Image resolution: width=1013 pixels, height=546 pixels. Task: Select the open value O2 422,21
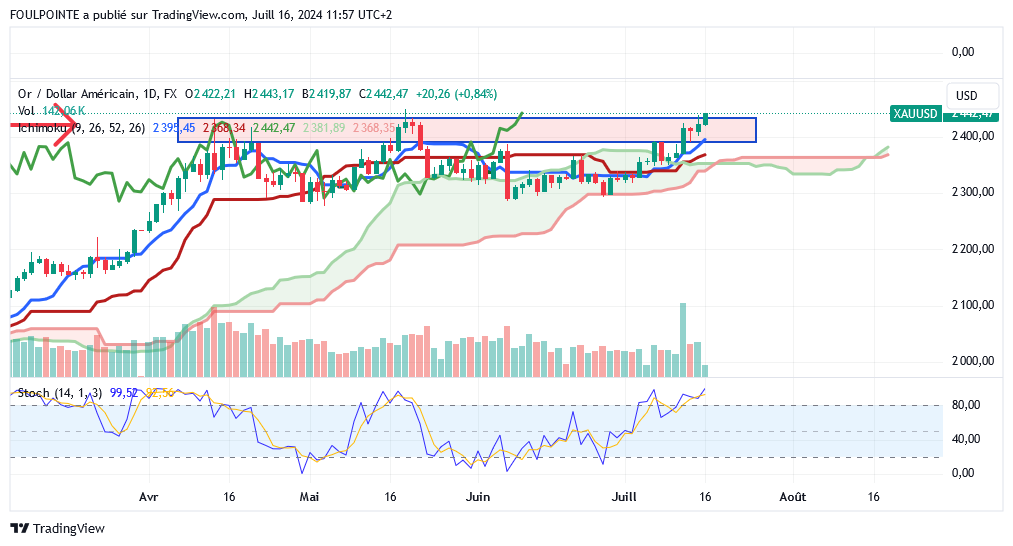tap(211, 94)
